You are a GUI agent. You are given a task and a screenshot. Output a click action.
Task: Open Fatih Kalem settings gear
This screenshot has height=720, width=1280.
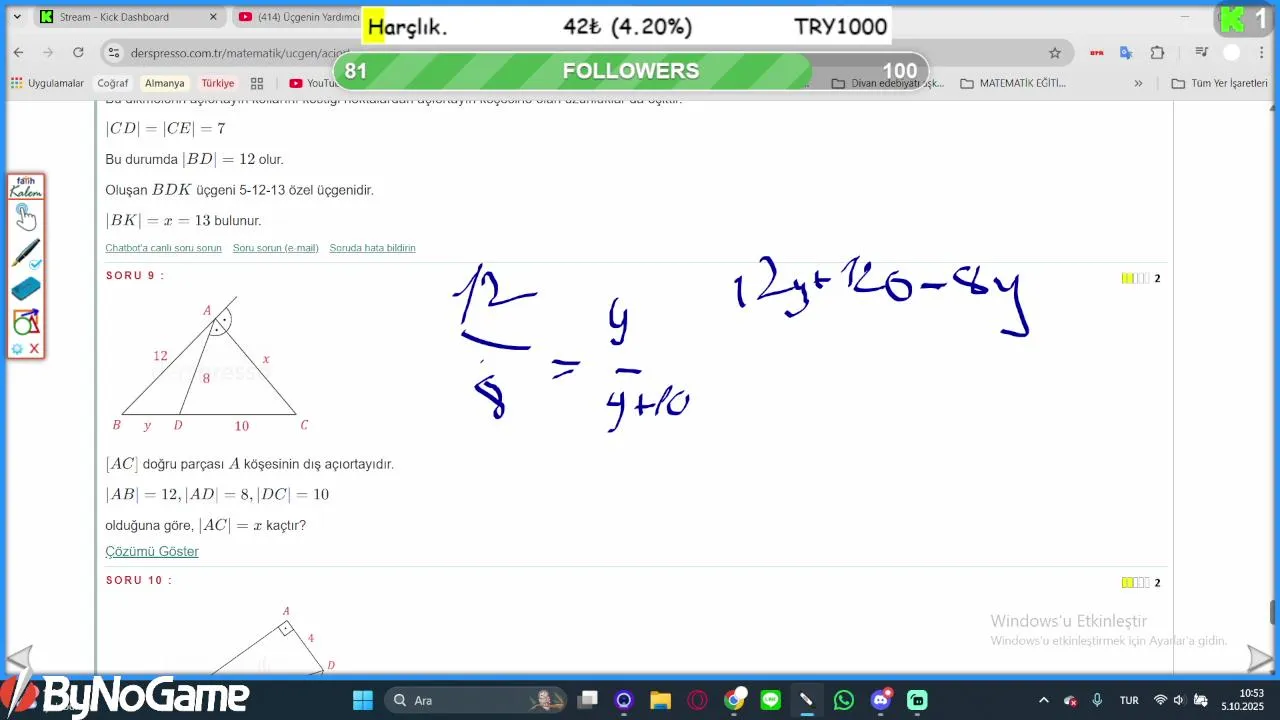click(17, 349)
